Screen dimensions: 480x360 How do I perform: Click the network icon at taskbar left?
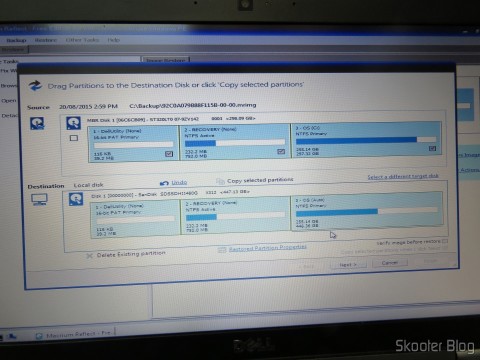tap(13, 336)
